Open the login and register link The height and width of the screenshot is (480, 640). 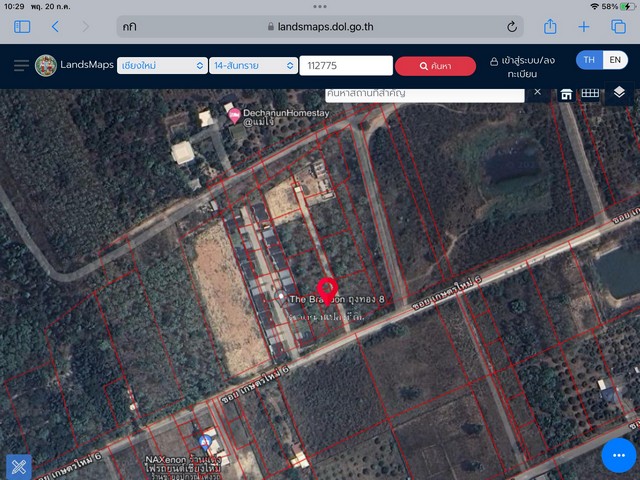(522, 67)
